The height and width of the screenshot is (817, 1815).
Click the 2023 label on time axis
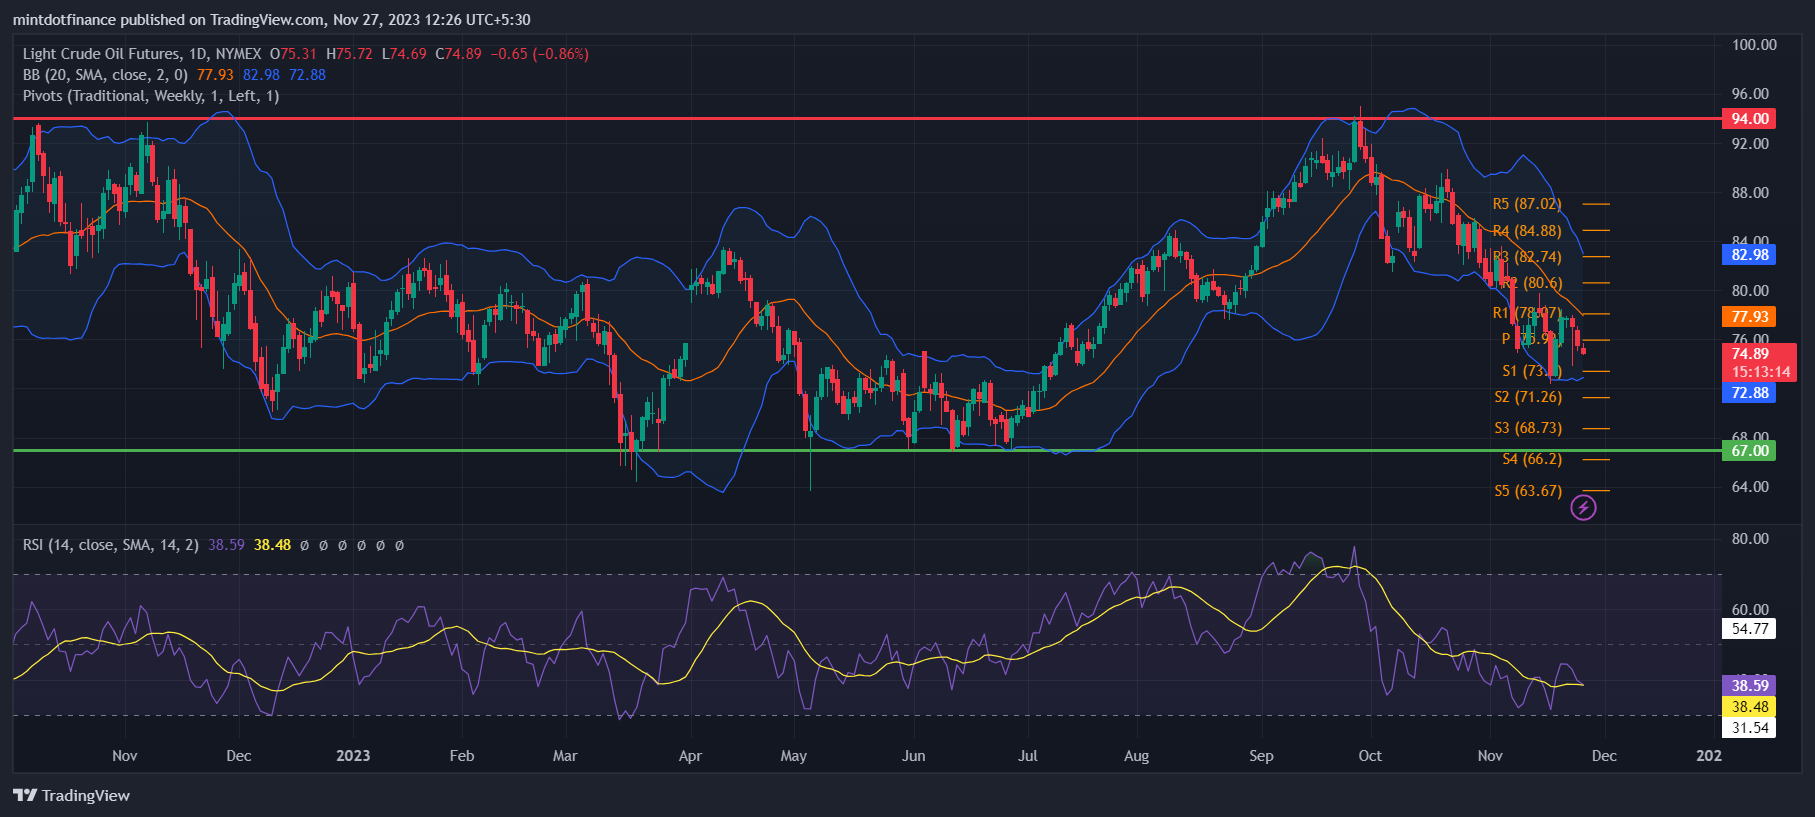(353, 756)
